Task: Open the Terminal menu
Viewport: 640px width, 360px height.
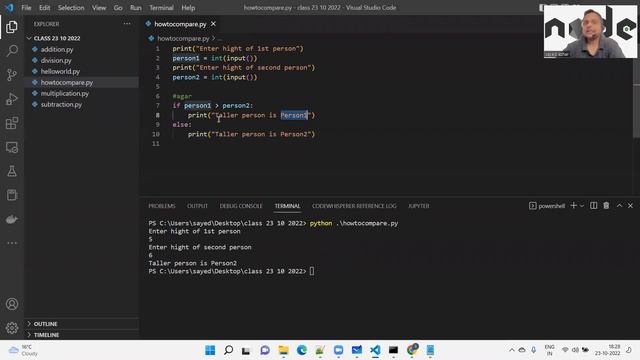Action: pyautogui.click(x=161, y=8)
